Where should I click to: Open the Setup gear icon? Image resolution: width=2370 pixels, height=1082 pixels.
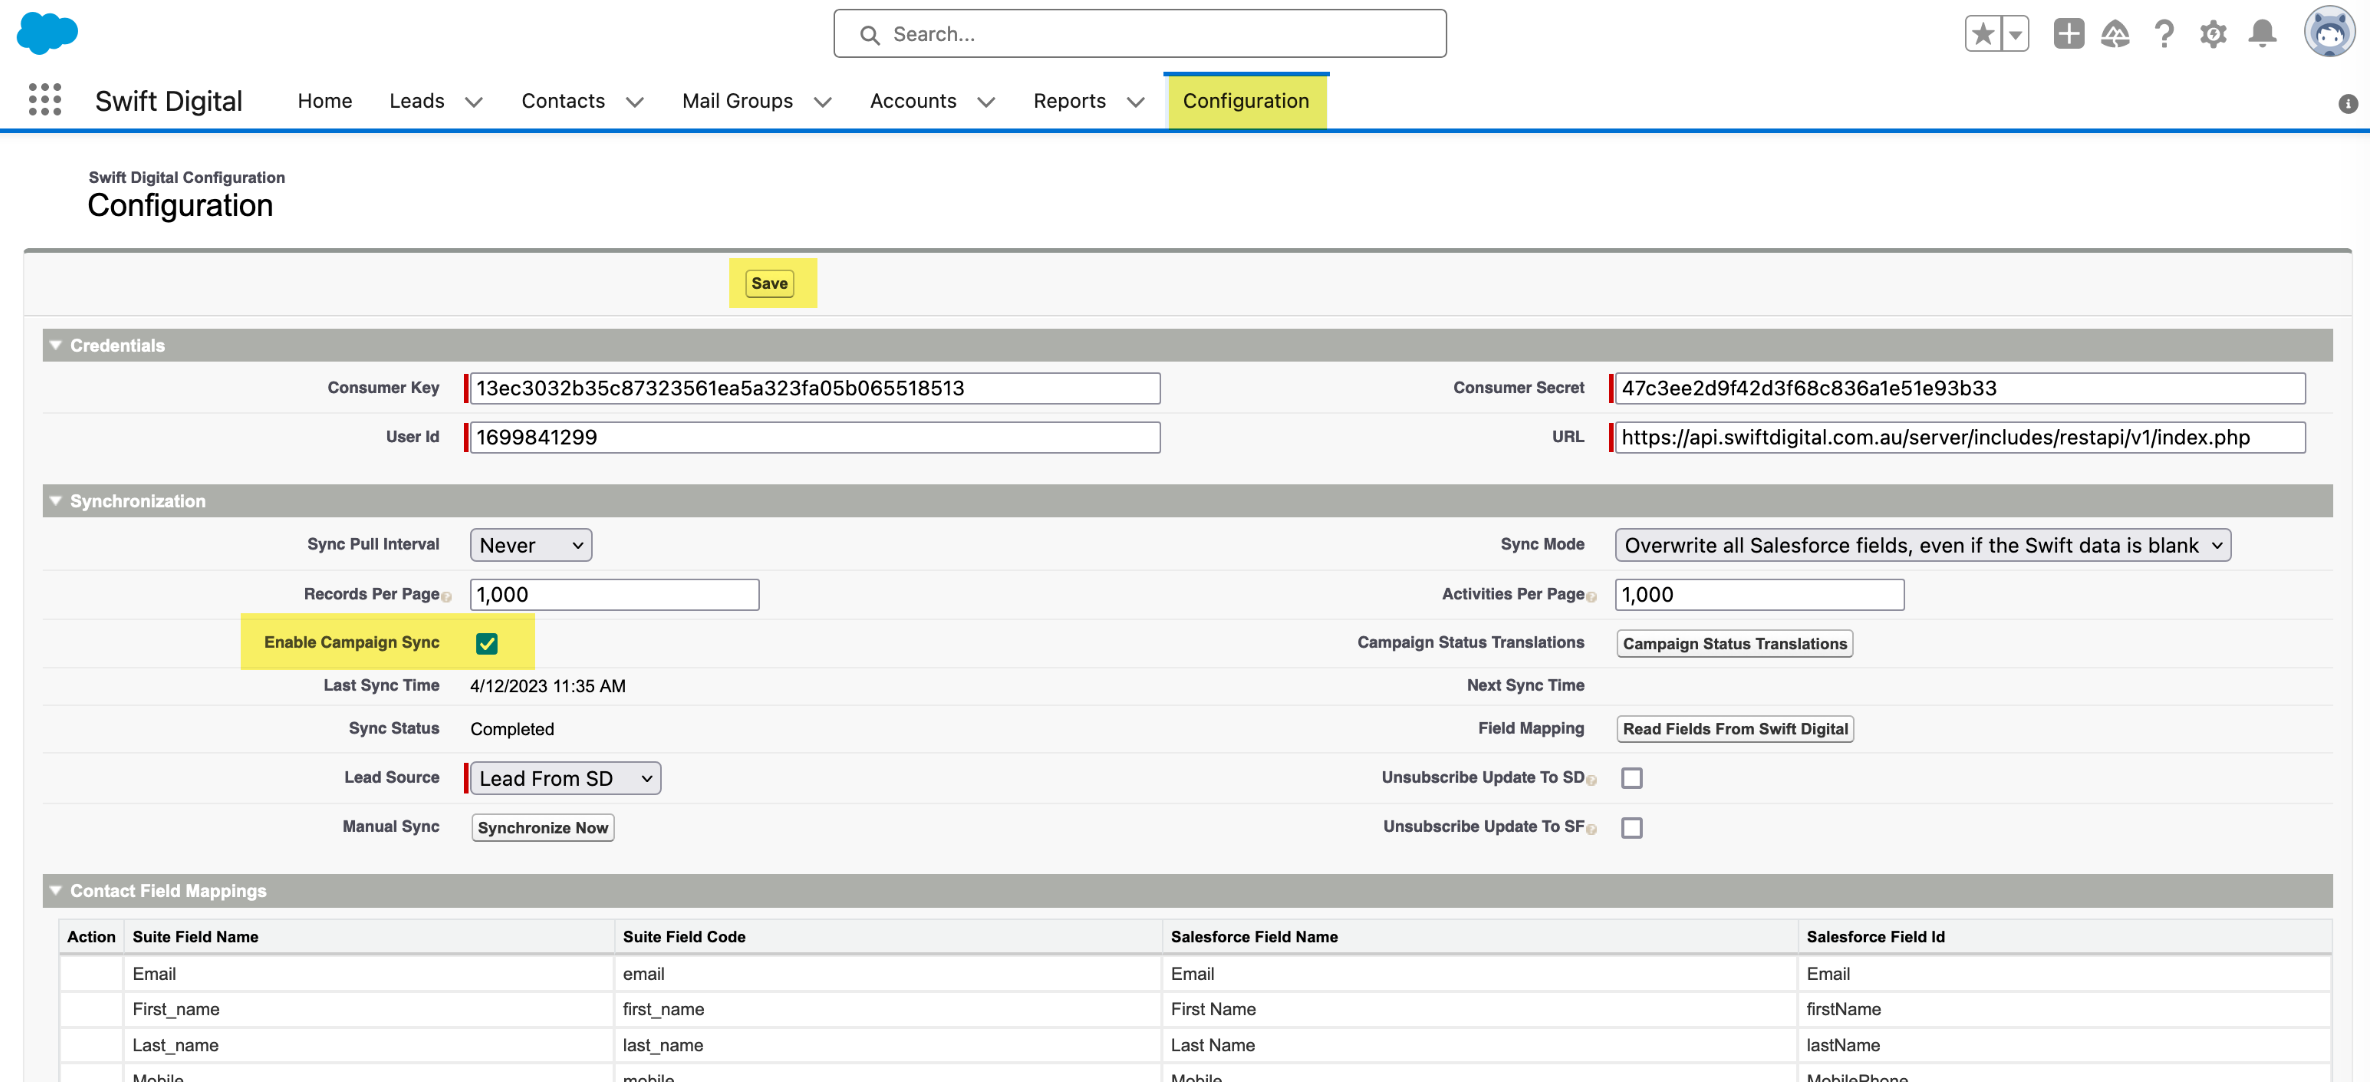click(2213, 34)
